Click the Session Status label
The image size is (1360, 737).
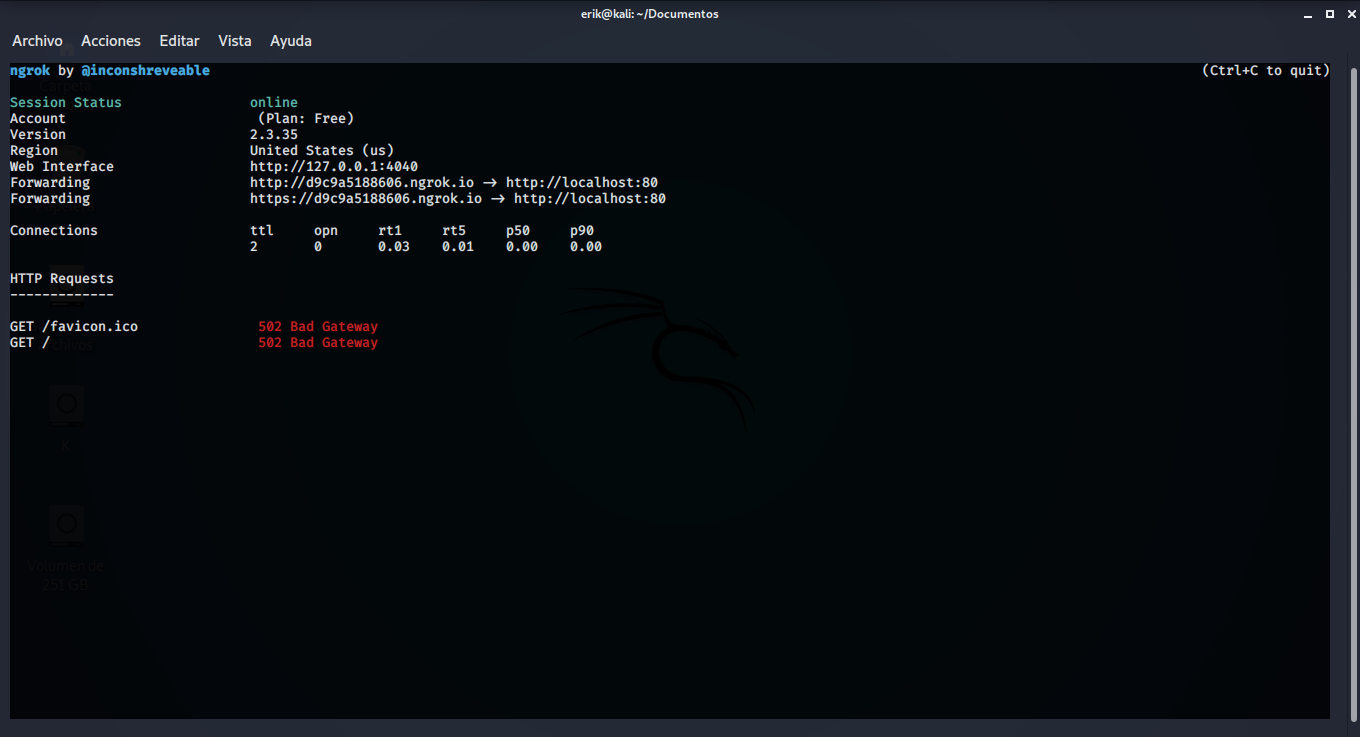coord(66,103)
